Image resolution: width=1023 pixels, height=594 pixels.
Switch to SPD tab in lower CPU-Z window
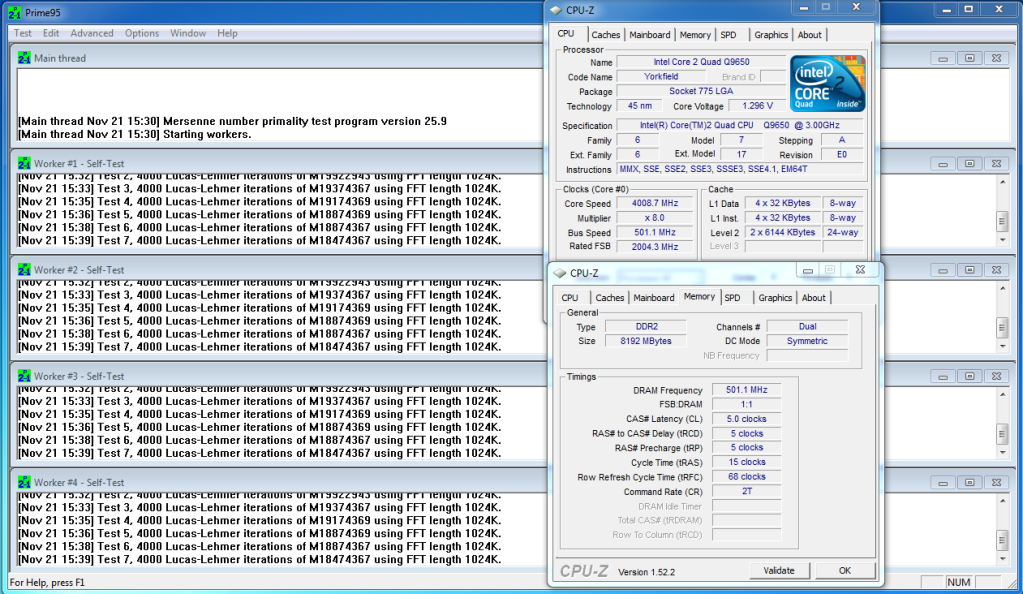(x=732, y=298)
